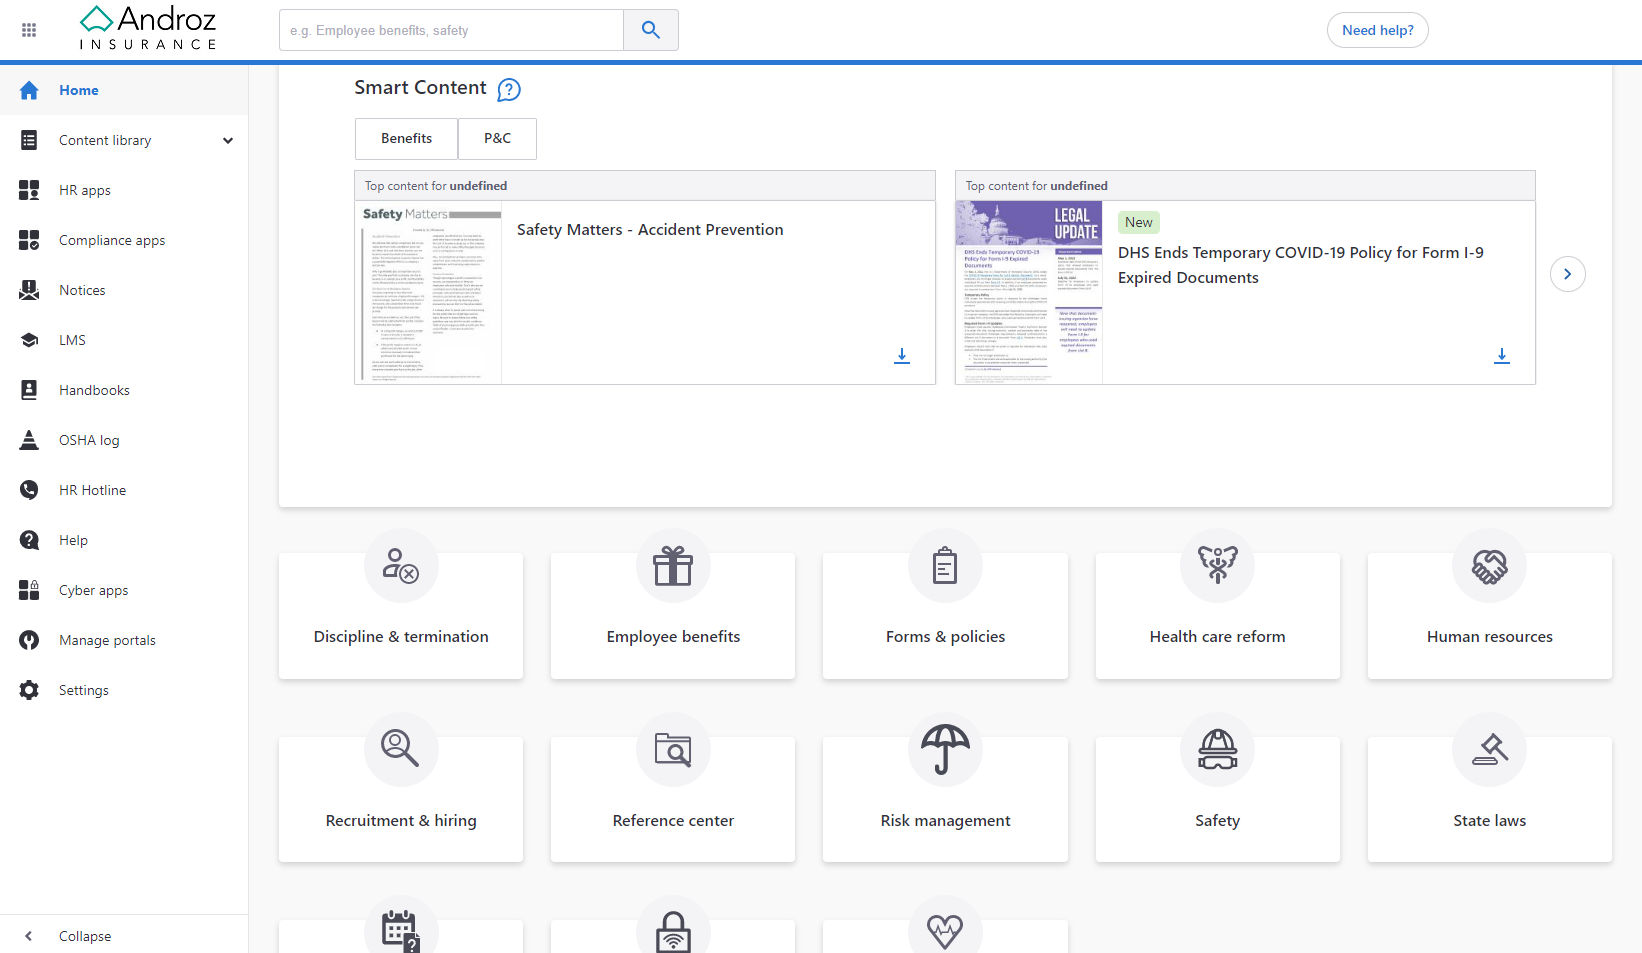
Task: Click the Notices sidebar icon
Action: pos(29,290)
